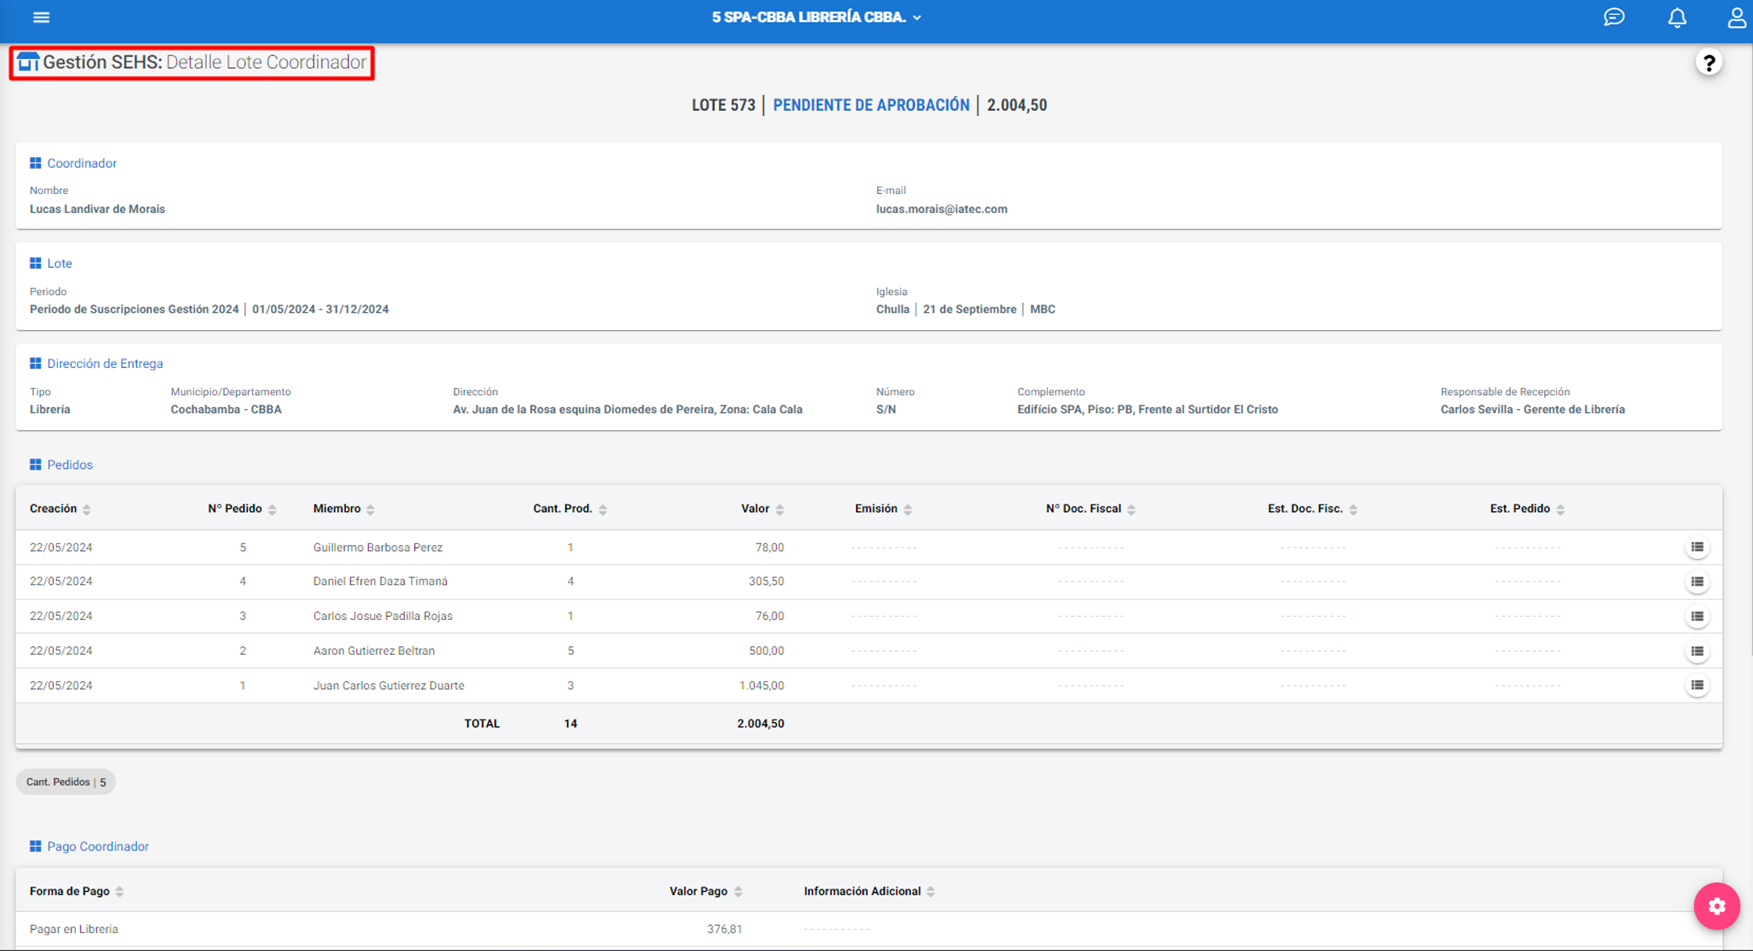
Task: Click the Dirección de Entrega grid icon
Action: coord(35,363)
